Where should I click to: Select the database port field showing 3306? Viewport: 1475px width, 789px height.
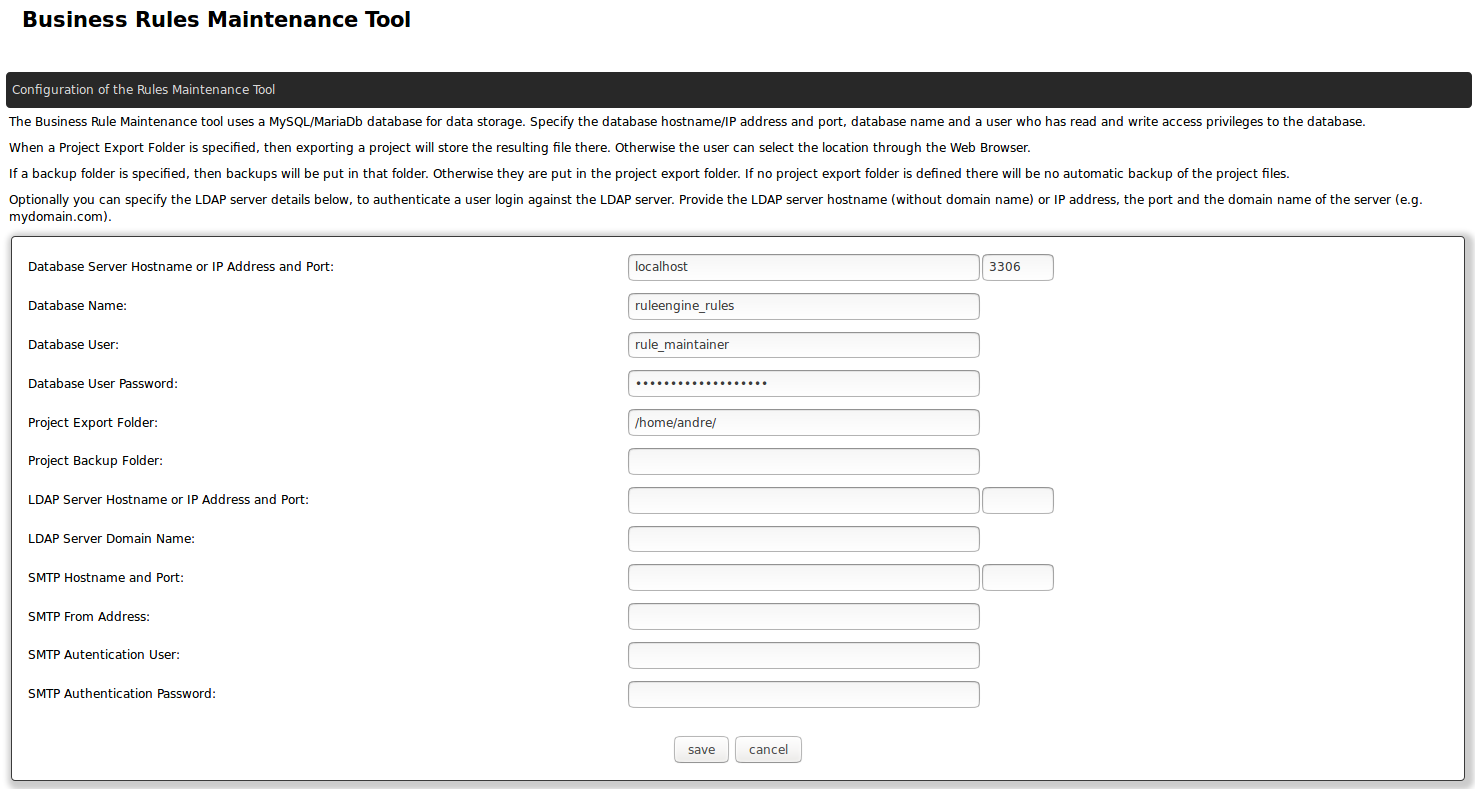pyautogui.click(x=1018, y=267)
